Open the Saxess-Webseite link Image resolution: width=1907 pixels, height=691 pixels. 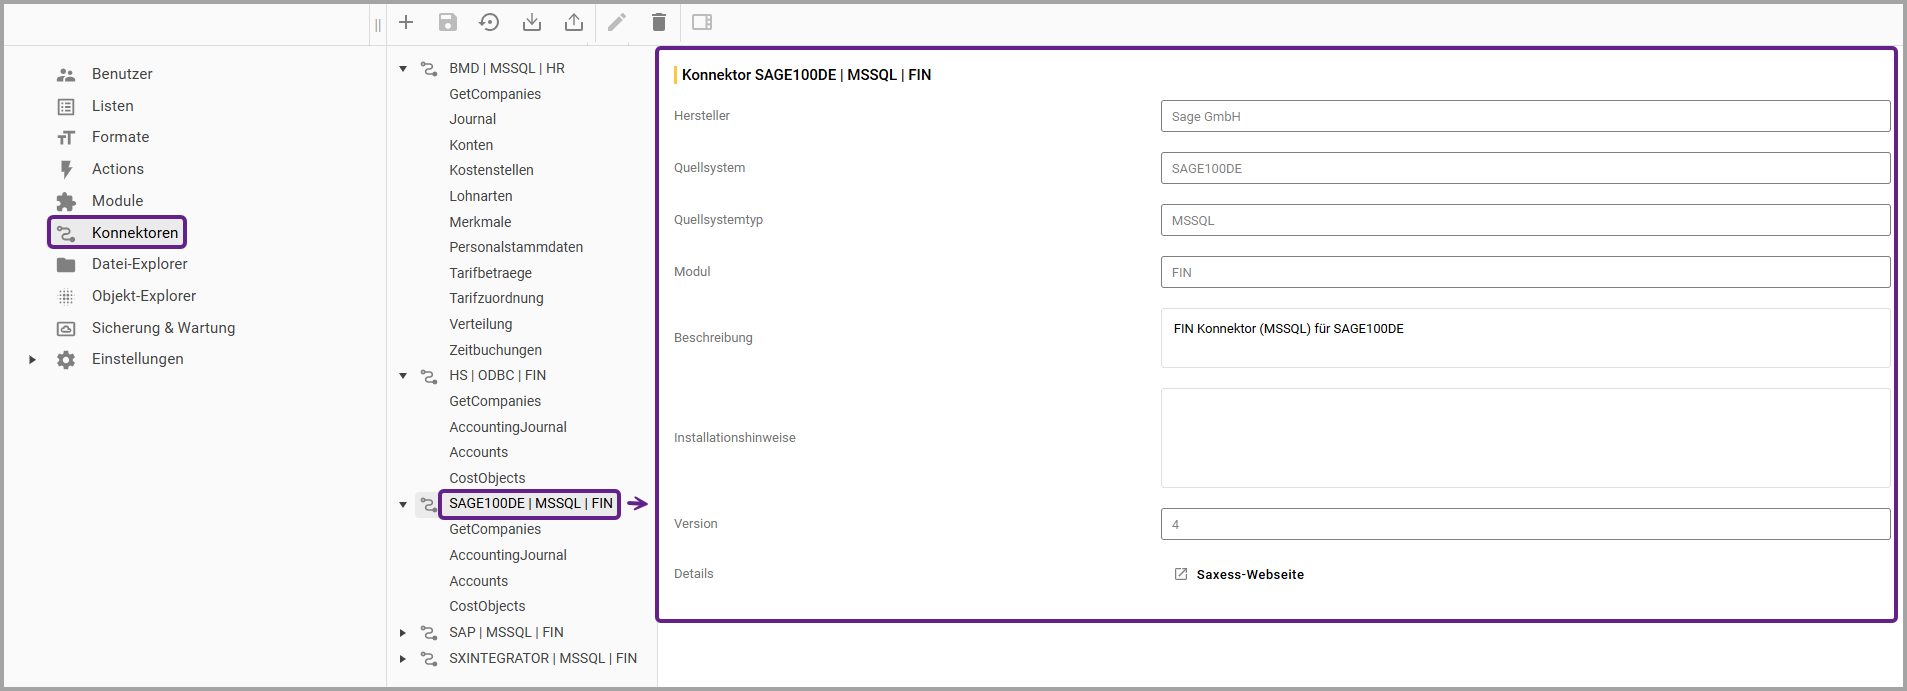coord(1249,575)
